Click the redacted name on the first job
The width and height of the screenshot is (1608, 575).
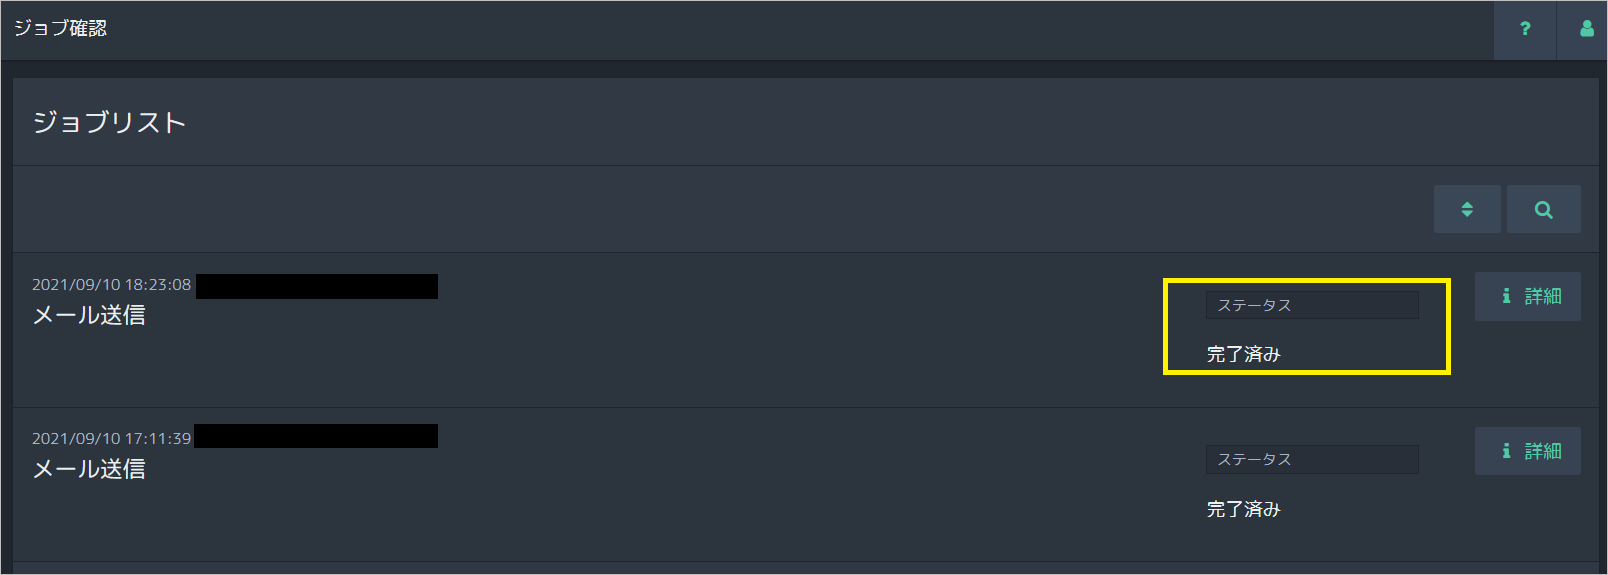[317, 286]
